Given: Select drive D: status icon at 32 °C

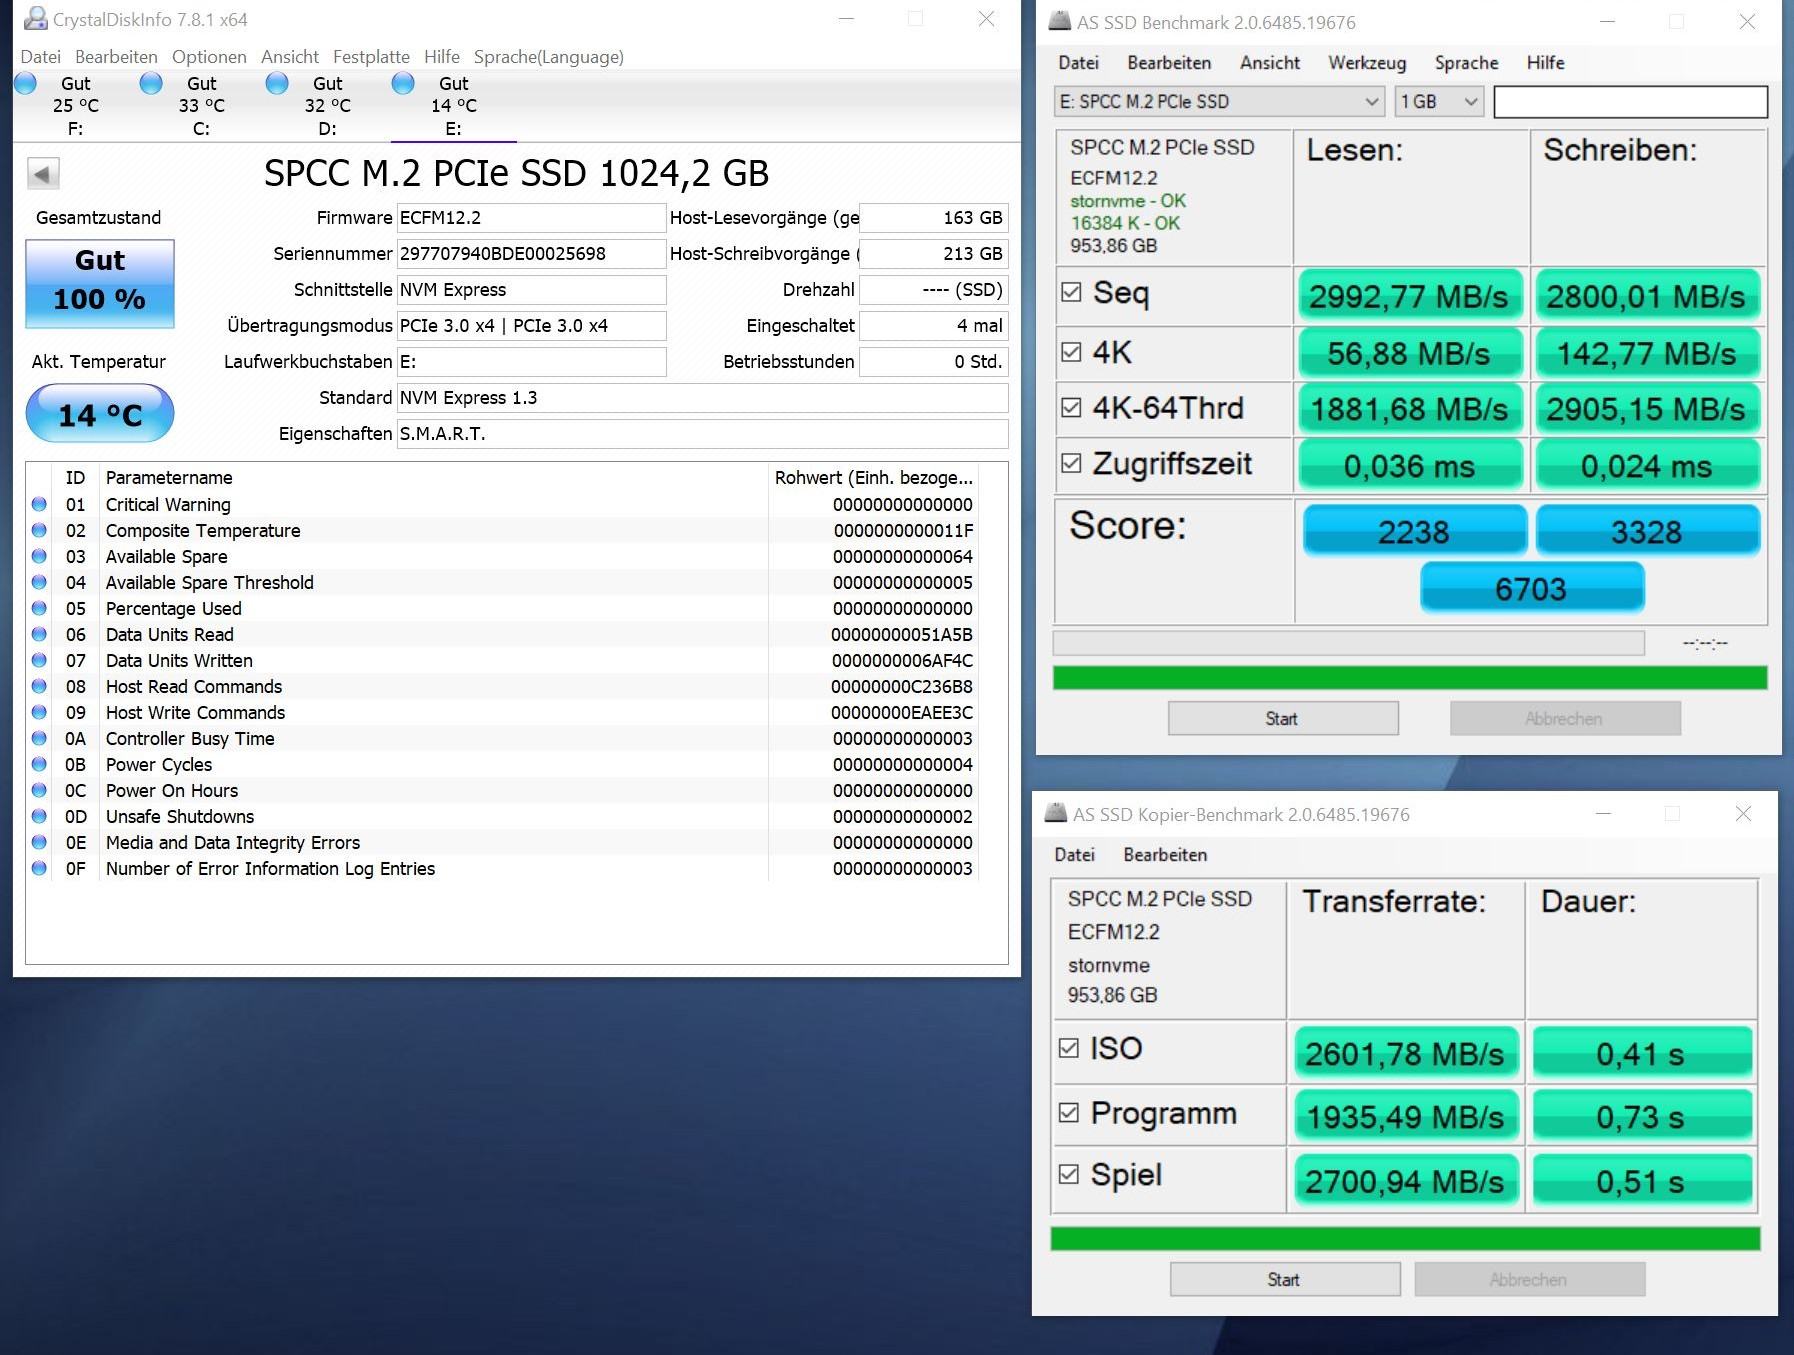Looking at the screenshot, I should tap(277, 83).
